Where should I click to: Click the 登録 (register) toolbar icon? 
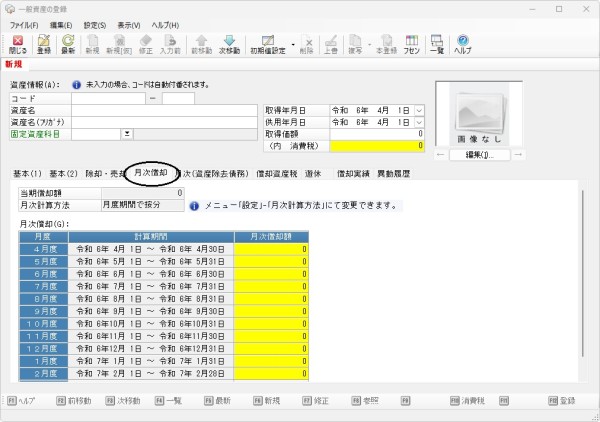click(x=44, y=44)
